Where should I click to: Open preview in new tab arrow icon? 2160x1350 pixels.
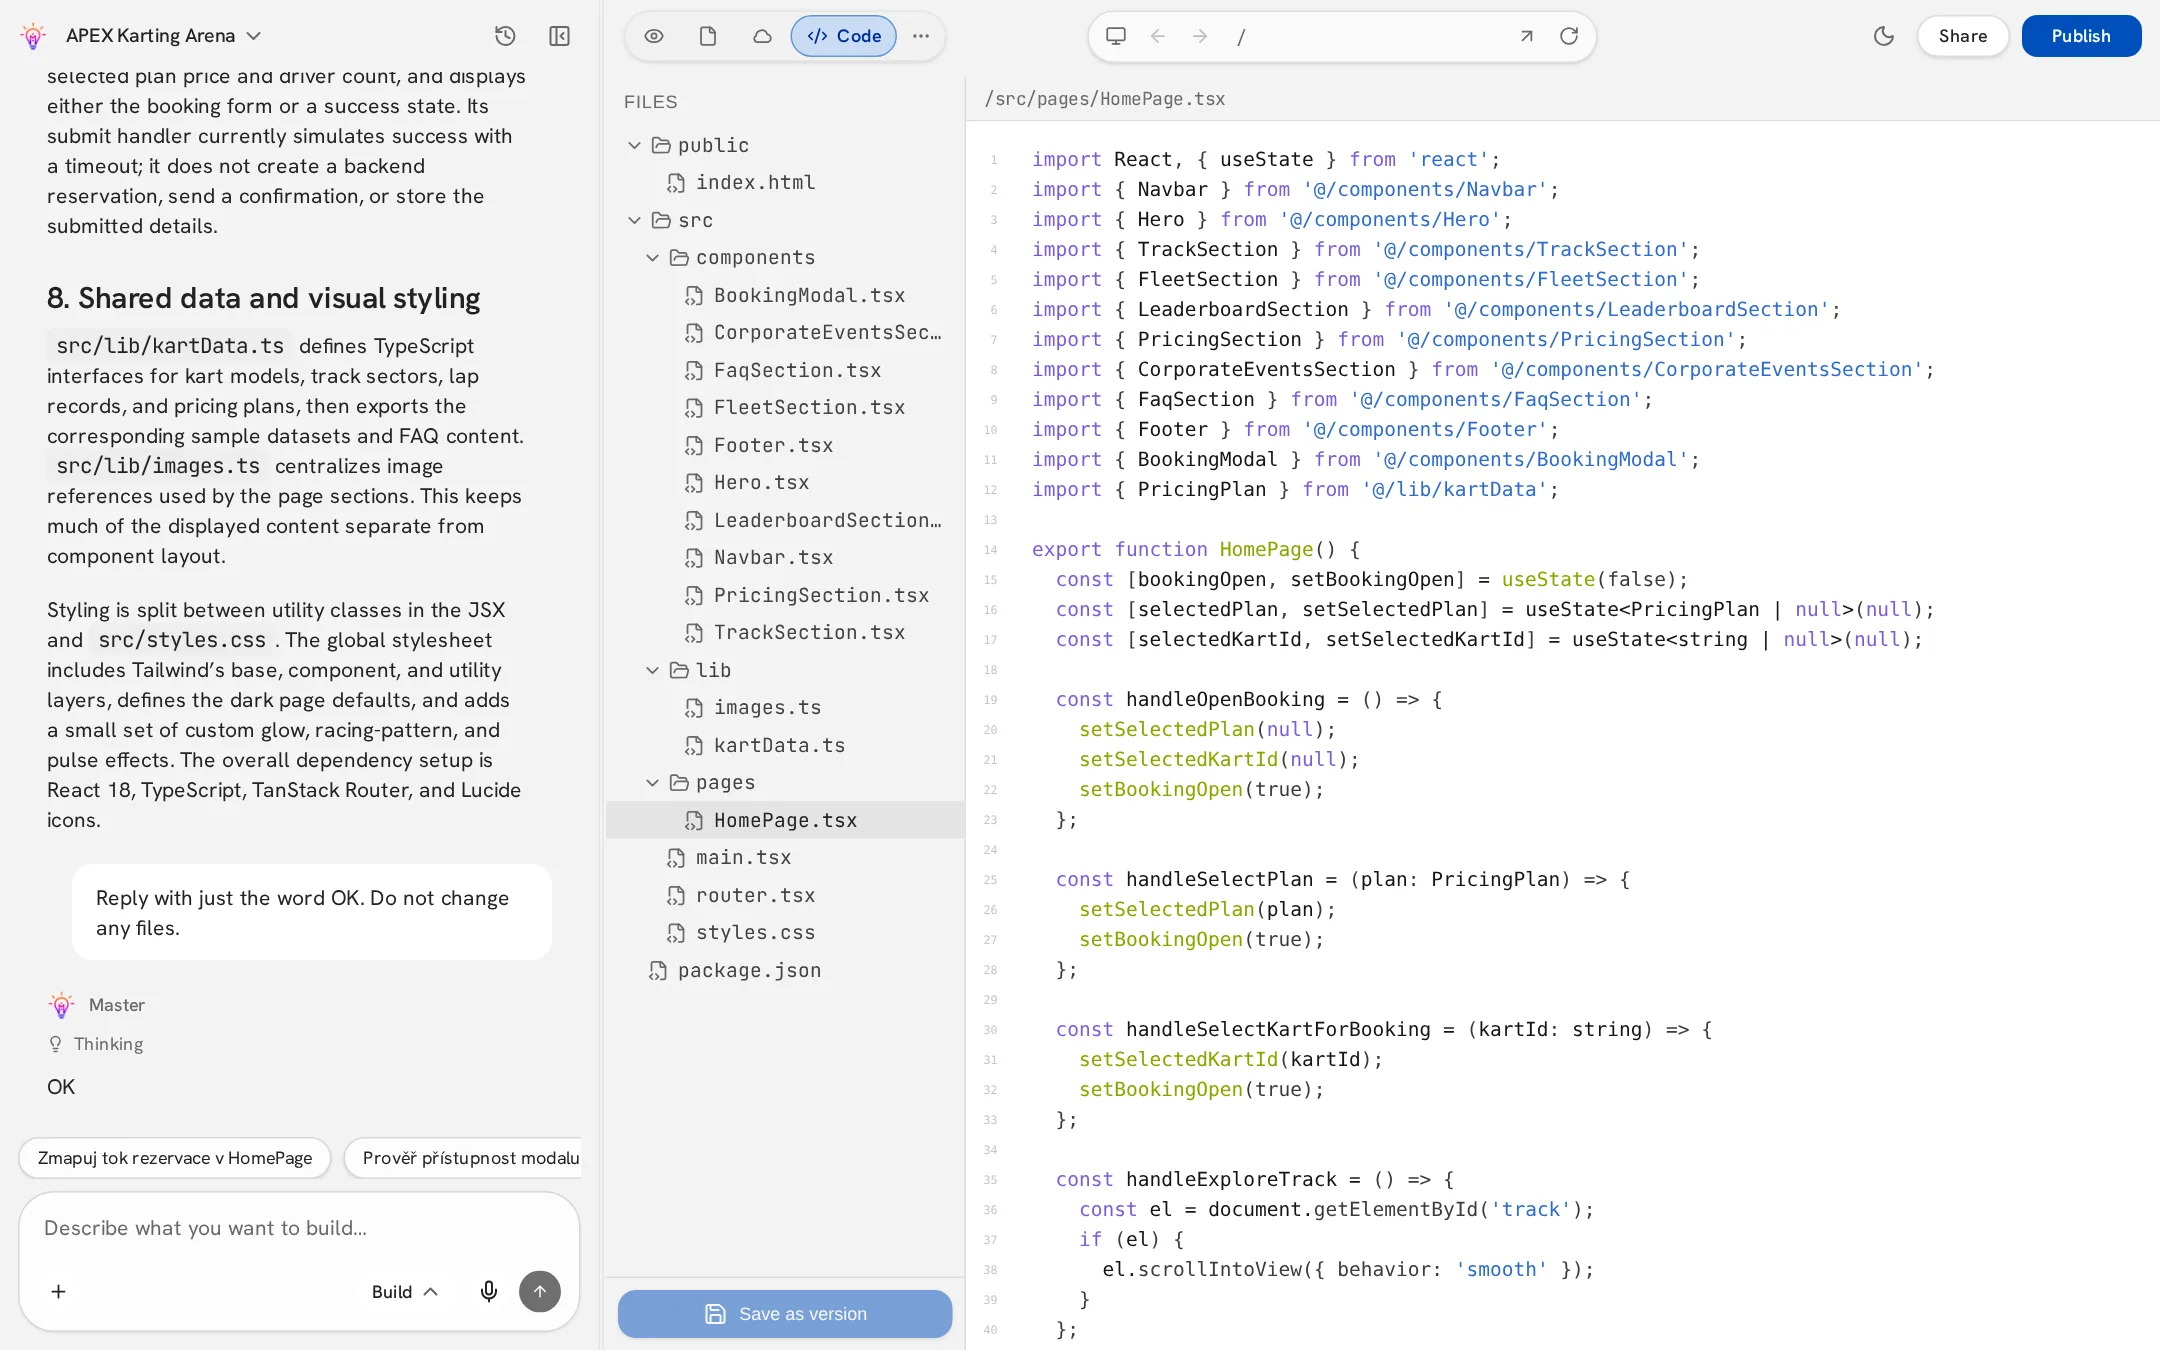pos(1527,36)
